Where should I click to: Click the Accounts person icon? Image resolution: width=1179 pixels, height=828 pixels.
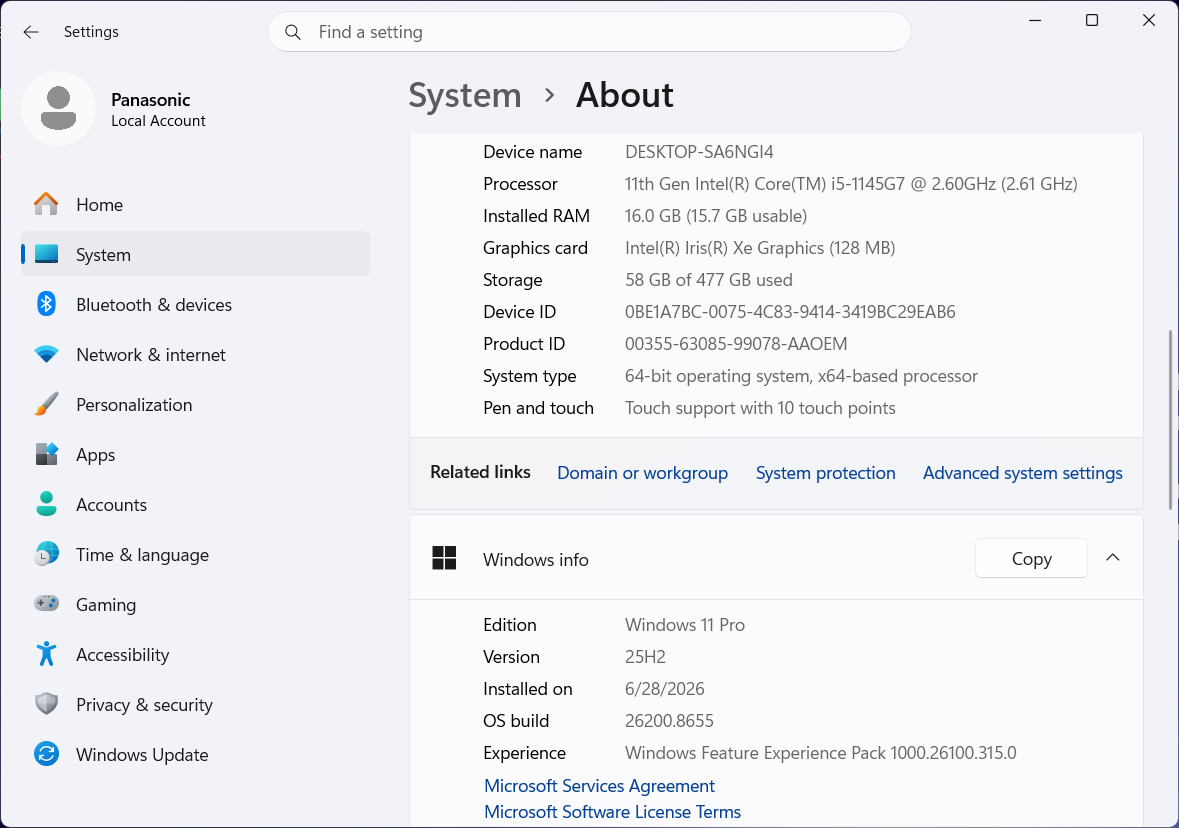46,504
